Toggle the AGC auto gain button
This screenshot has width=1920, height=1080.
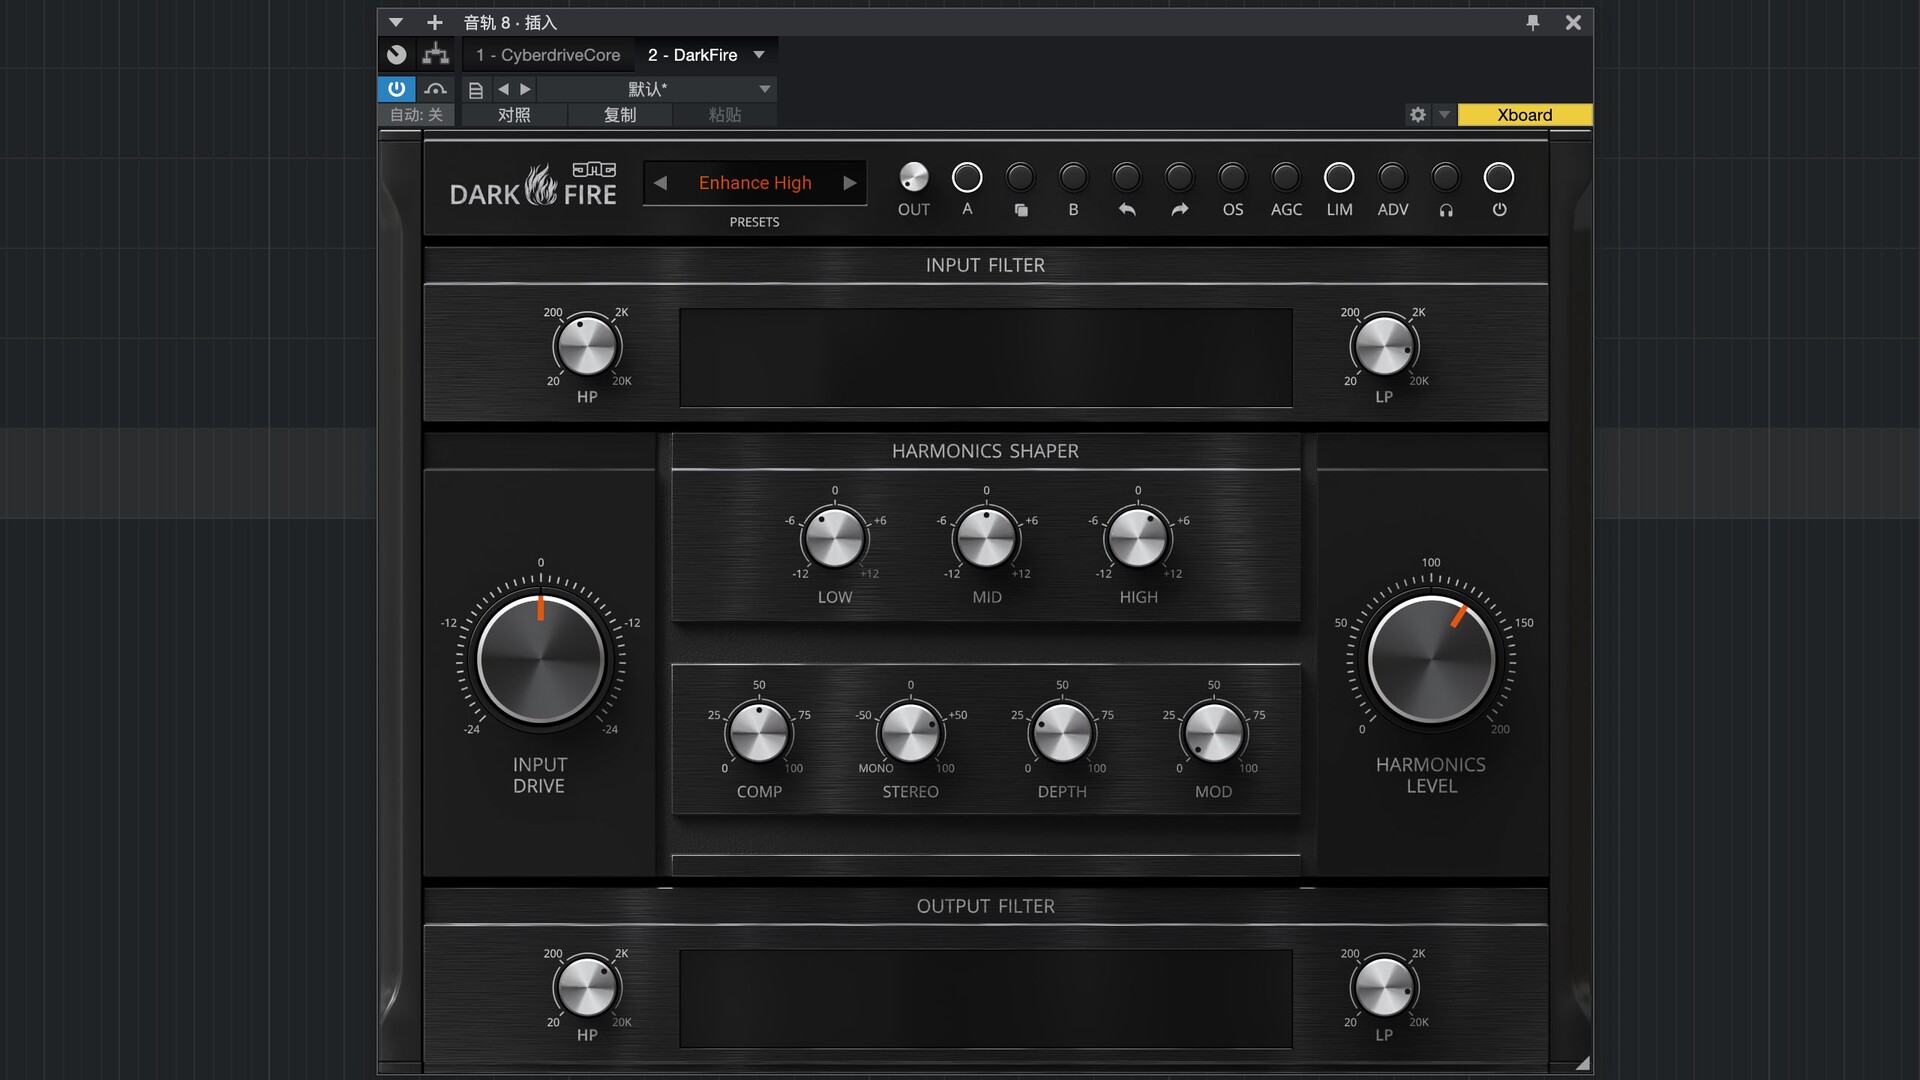[1285, 179]
